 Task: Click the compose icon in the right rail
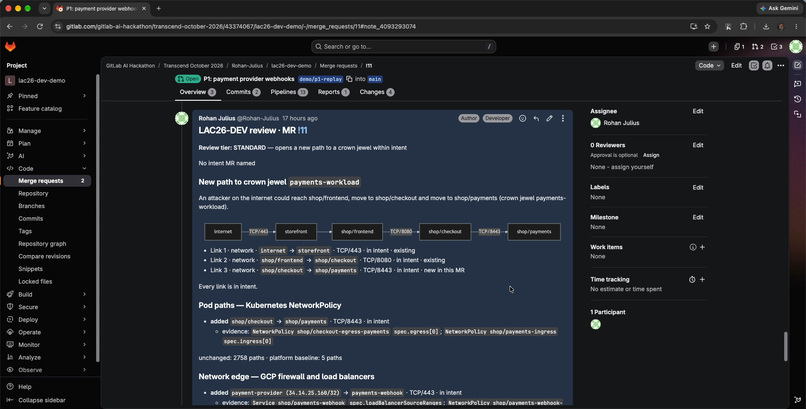tap(797, 65)
